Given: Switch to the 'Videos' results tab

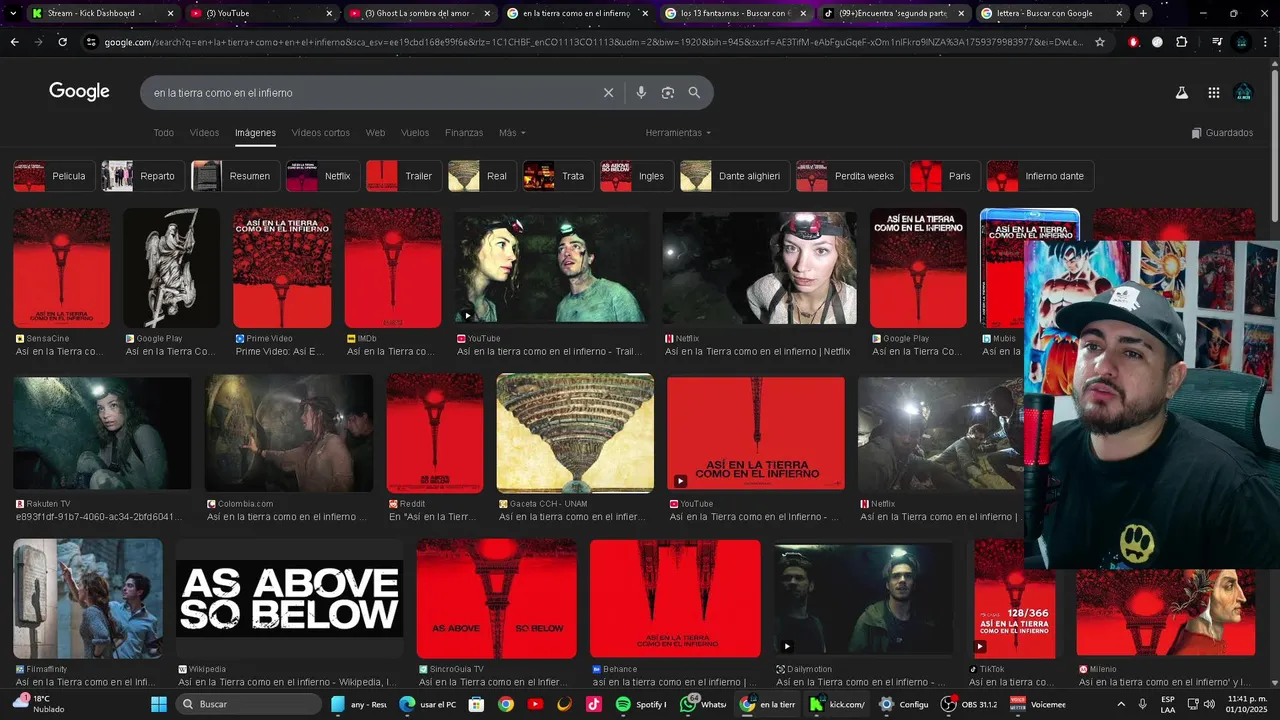Looking at the screenshot, I should click(x=204, y=133).
